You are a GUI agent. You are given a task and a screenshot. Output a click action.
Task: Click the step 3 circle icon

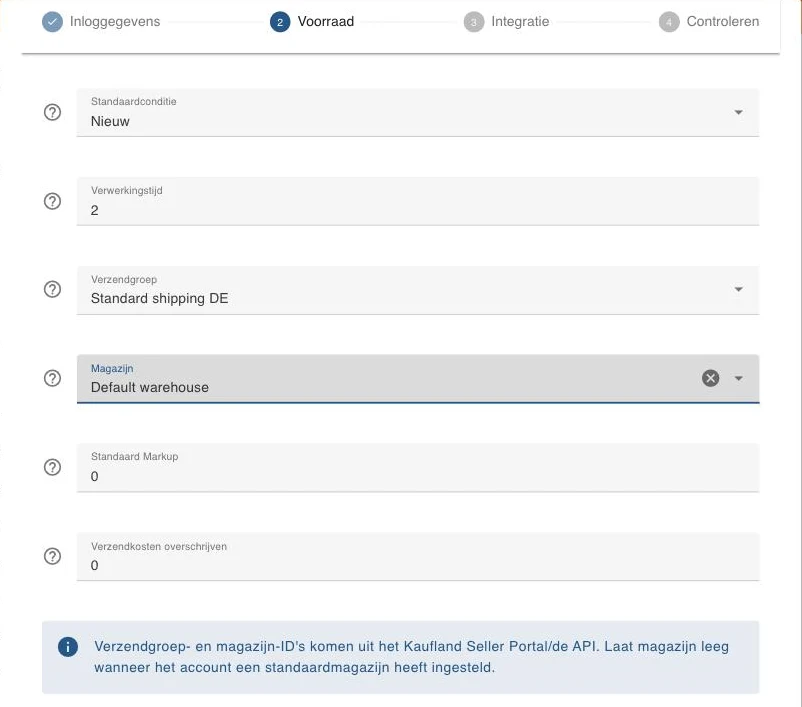coord(474,21)
